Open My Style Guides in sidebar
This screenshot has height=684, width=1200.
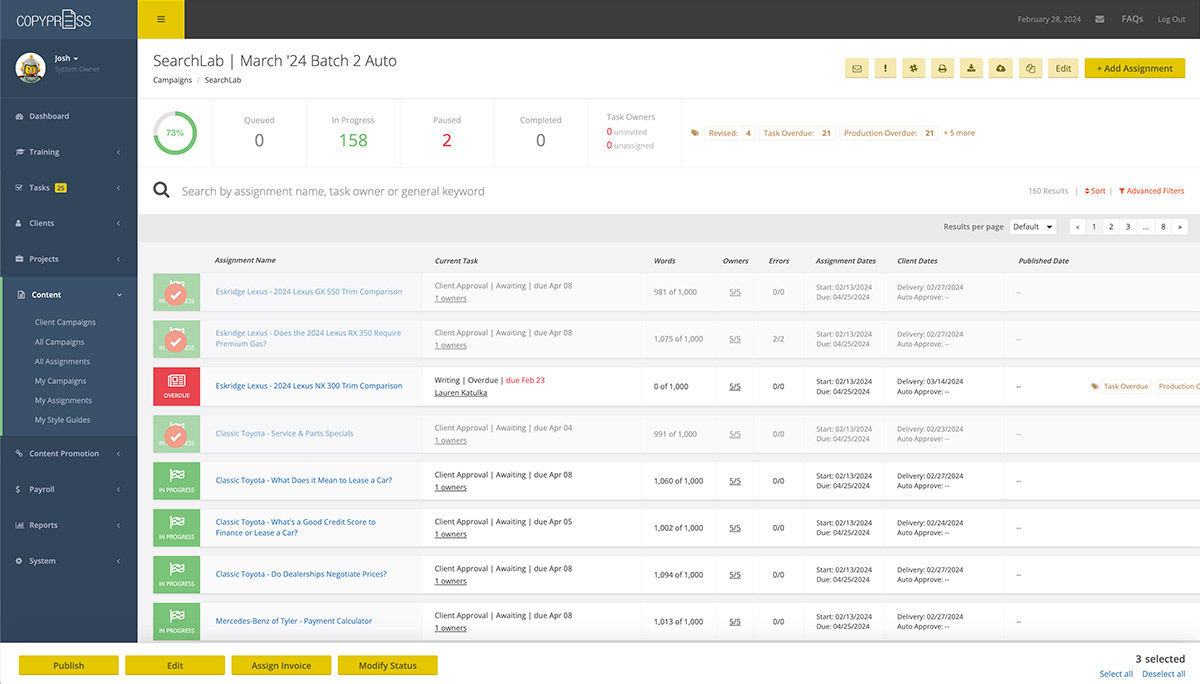coord(62,420)
